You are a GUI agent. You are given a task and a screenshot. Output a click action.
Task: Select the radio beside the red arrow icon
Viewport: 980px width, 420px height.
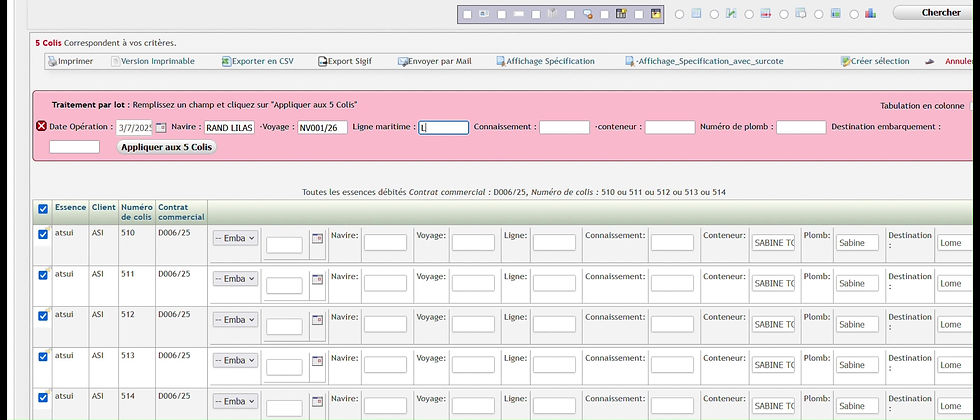[x=749, y=14]
